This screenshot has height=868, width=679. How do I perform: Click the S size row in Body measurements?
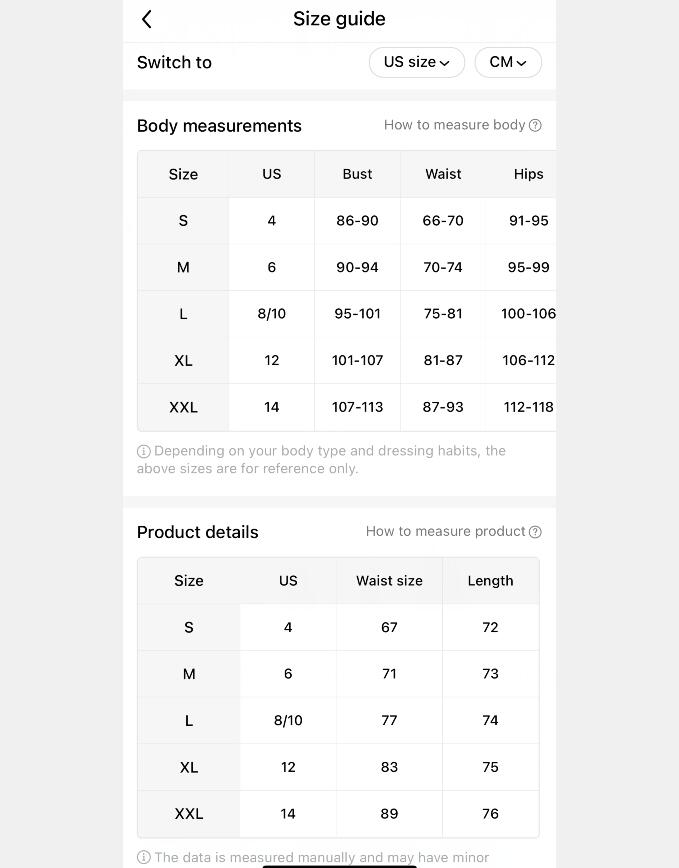tap(183, 221)
